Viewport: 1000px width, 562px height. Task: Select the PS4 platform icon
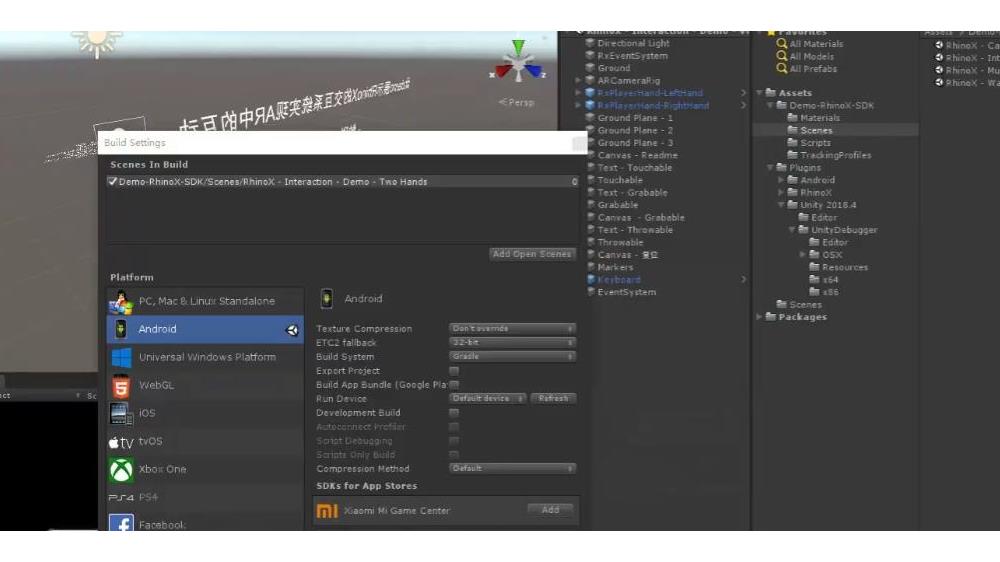pyautogui.click(x=121, y=498)
